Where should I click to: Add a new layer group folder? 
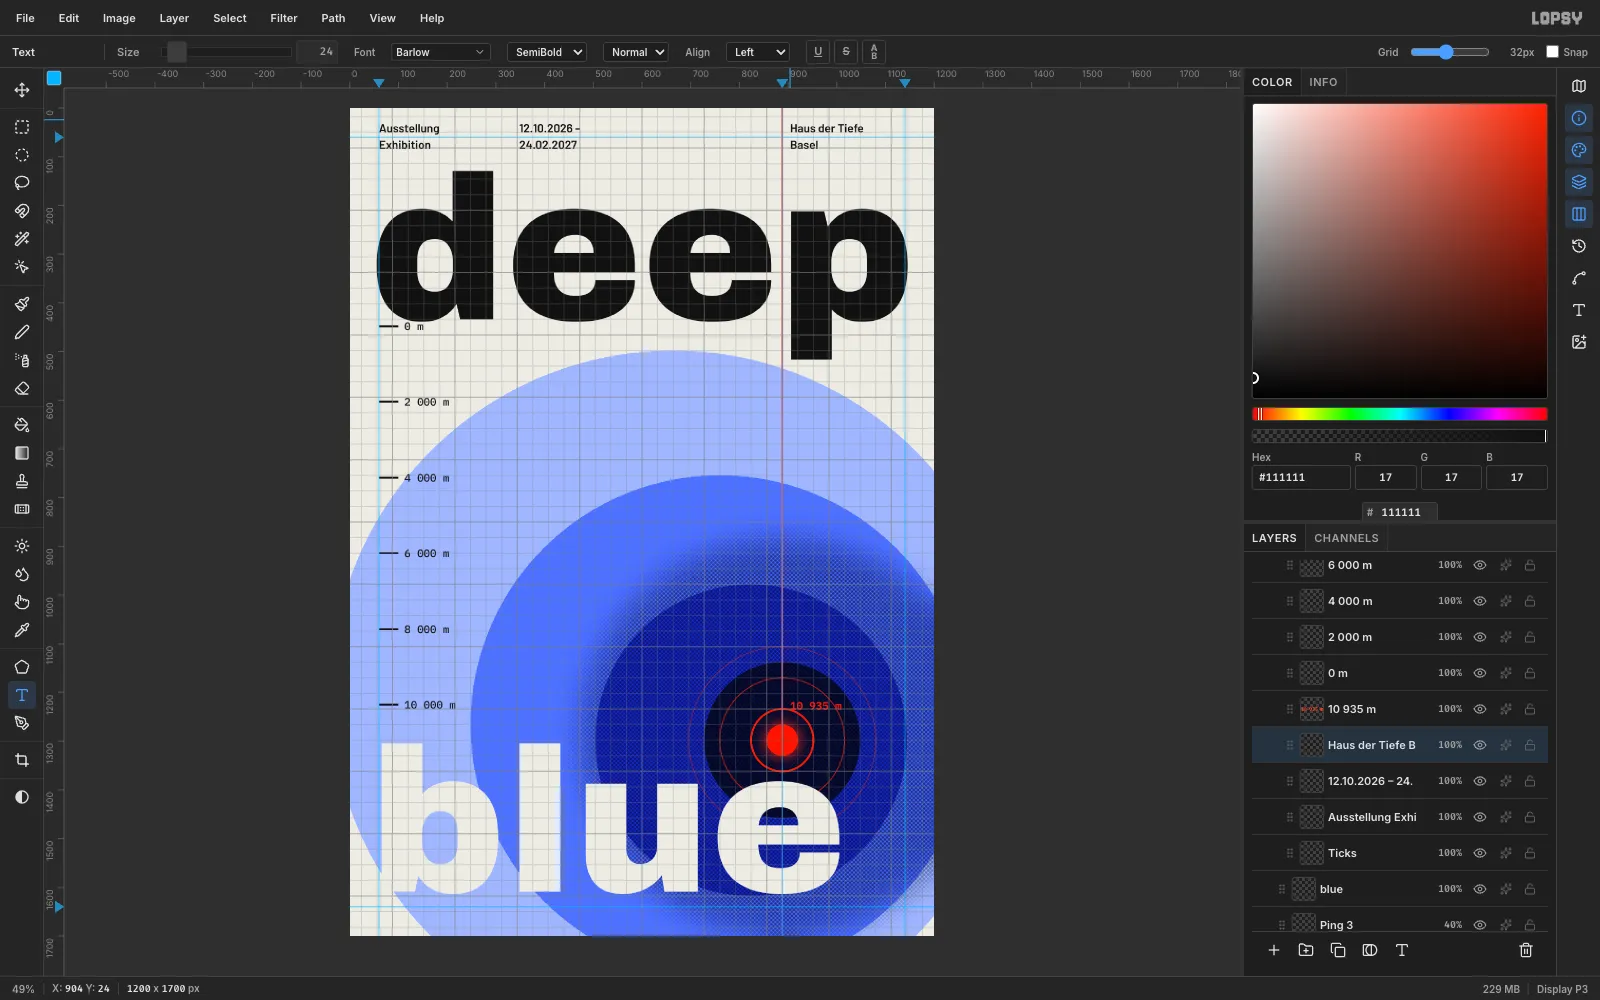point(1306,950)
